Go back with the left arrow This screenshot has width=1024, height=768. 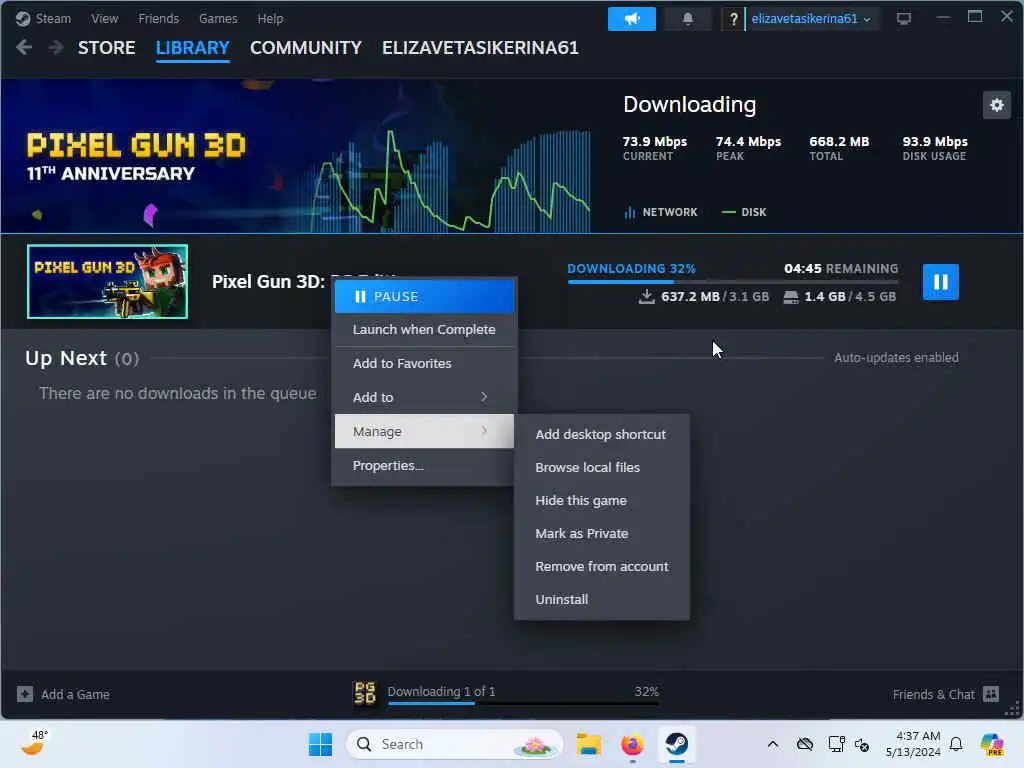(x=24, y=47)
